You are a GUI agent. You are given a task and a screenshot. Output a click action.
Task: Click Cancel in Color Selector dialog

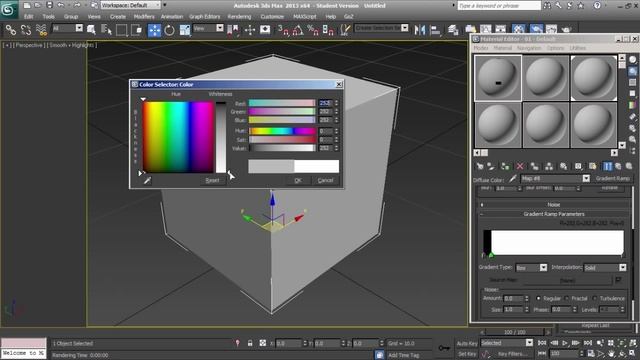pyautogui.click(x=325, y=180)
